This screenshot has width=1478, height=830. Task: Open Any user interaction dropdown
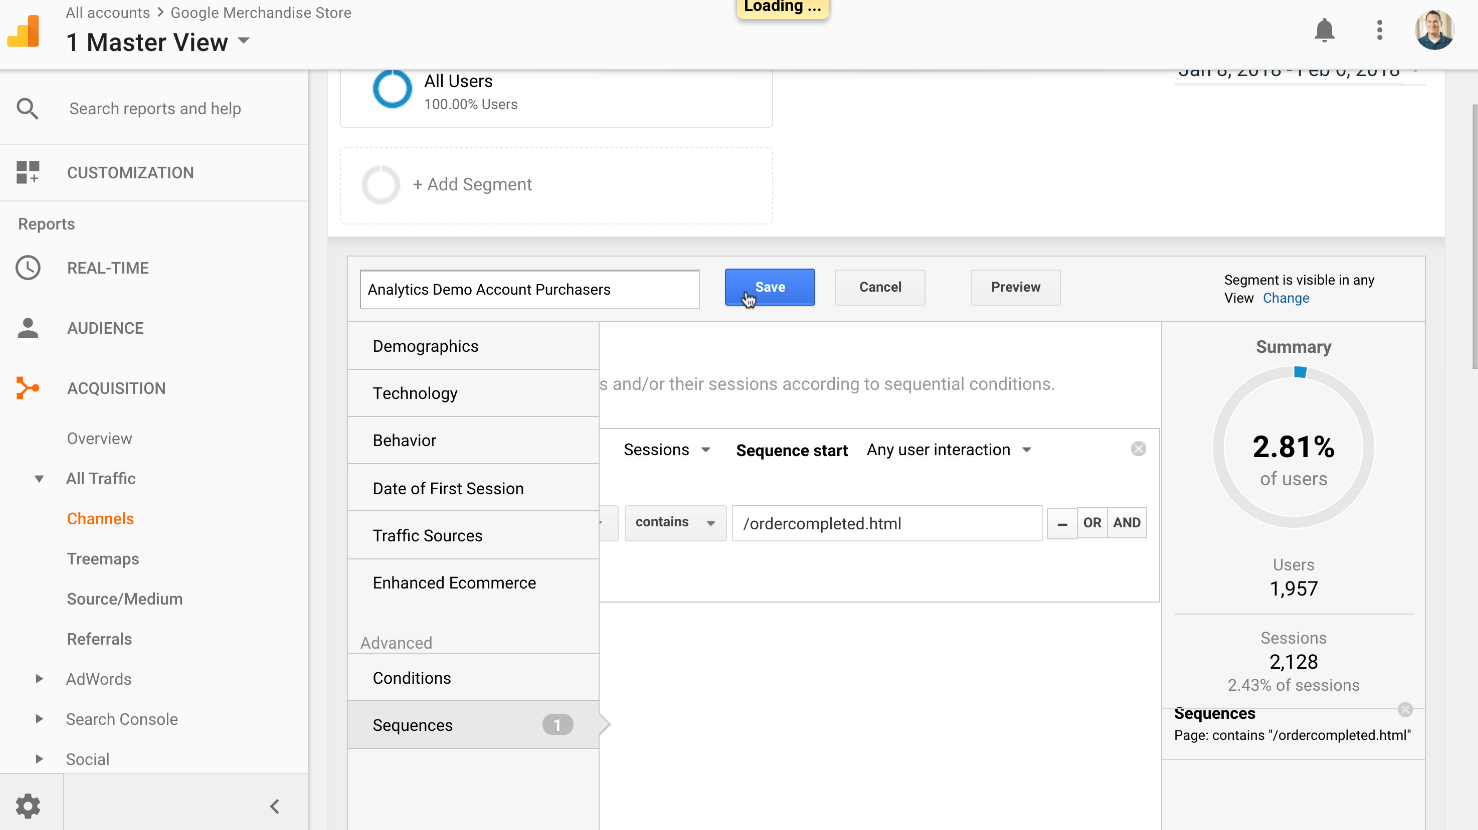tap(949, 450)
